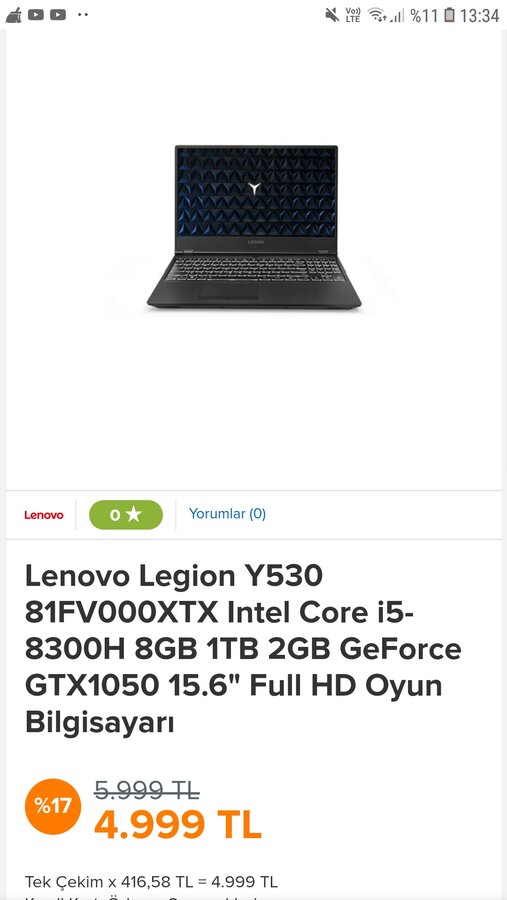The image size is (507, 900).
Task: Tap the second YouTube notification icon
Action: (x=57, y=15)
